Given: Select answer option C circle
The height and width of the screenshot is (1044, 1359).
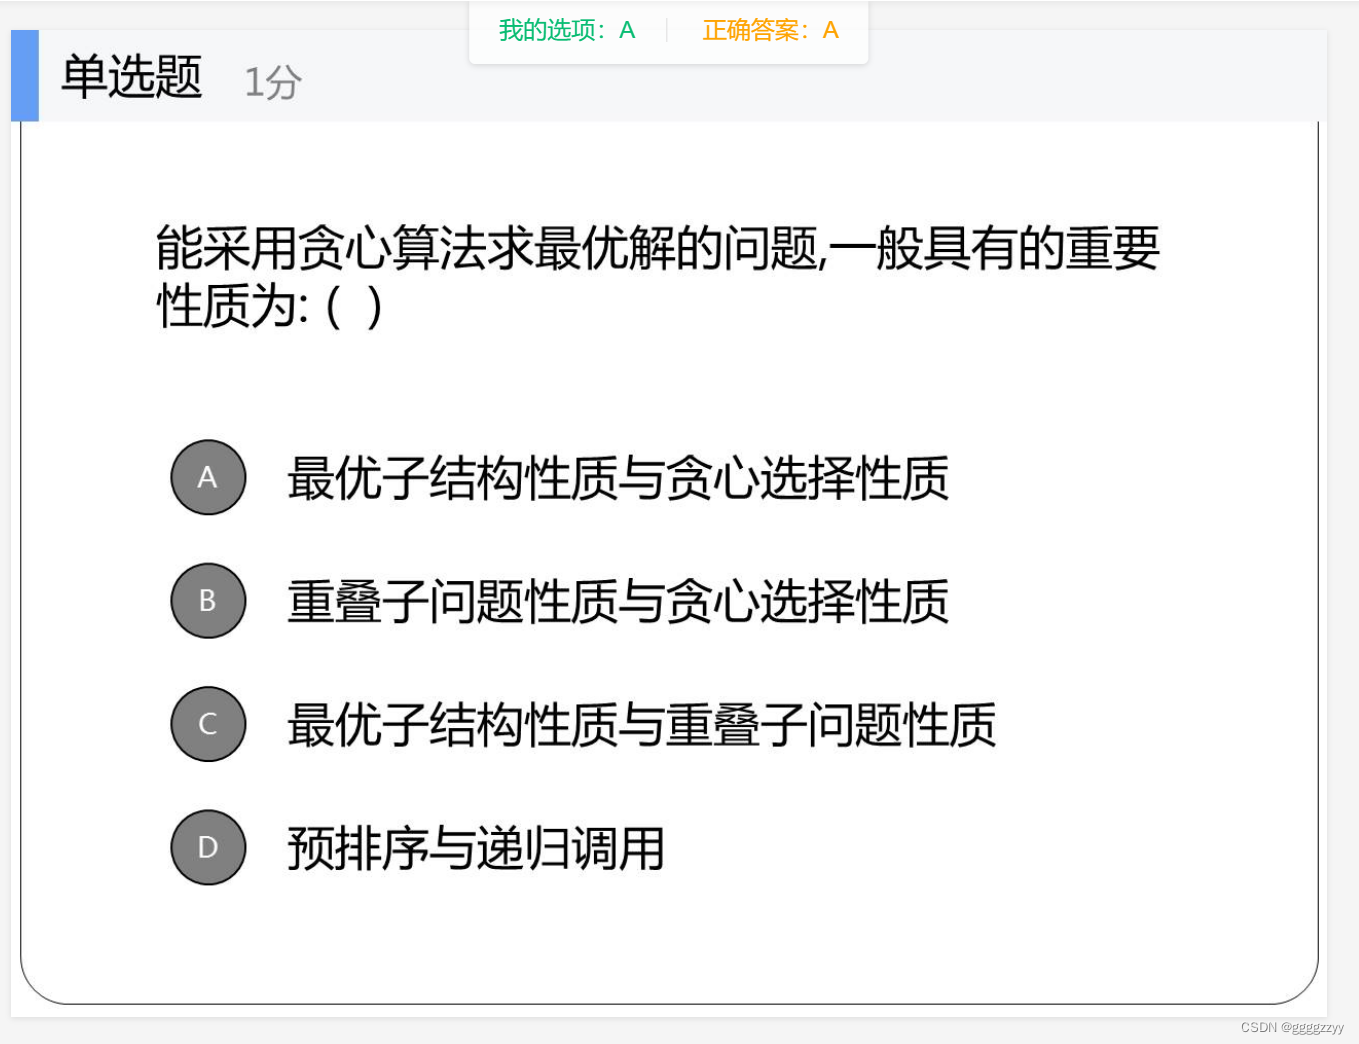Looking at the screenshot, I should point(207,724).
